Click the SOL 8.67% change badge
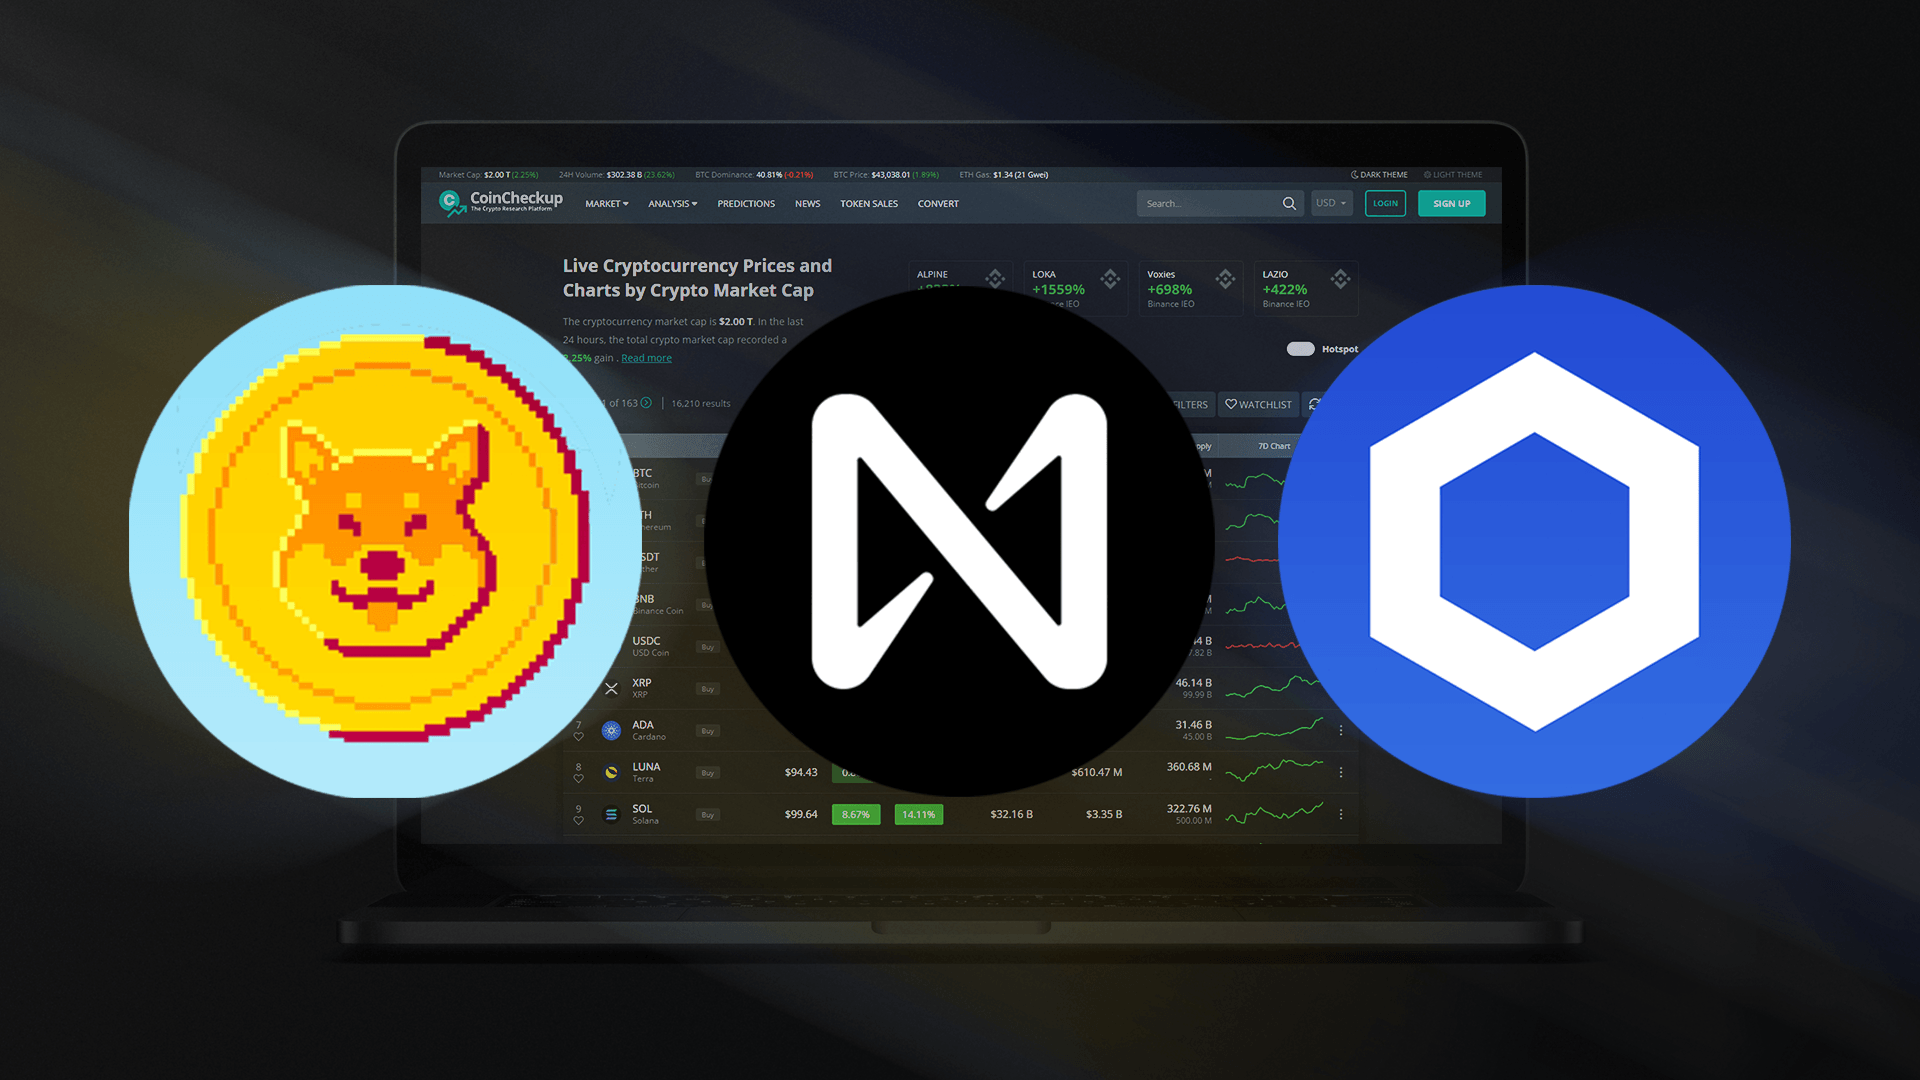1920x1080 pixels. click(856, 814)
